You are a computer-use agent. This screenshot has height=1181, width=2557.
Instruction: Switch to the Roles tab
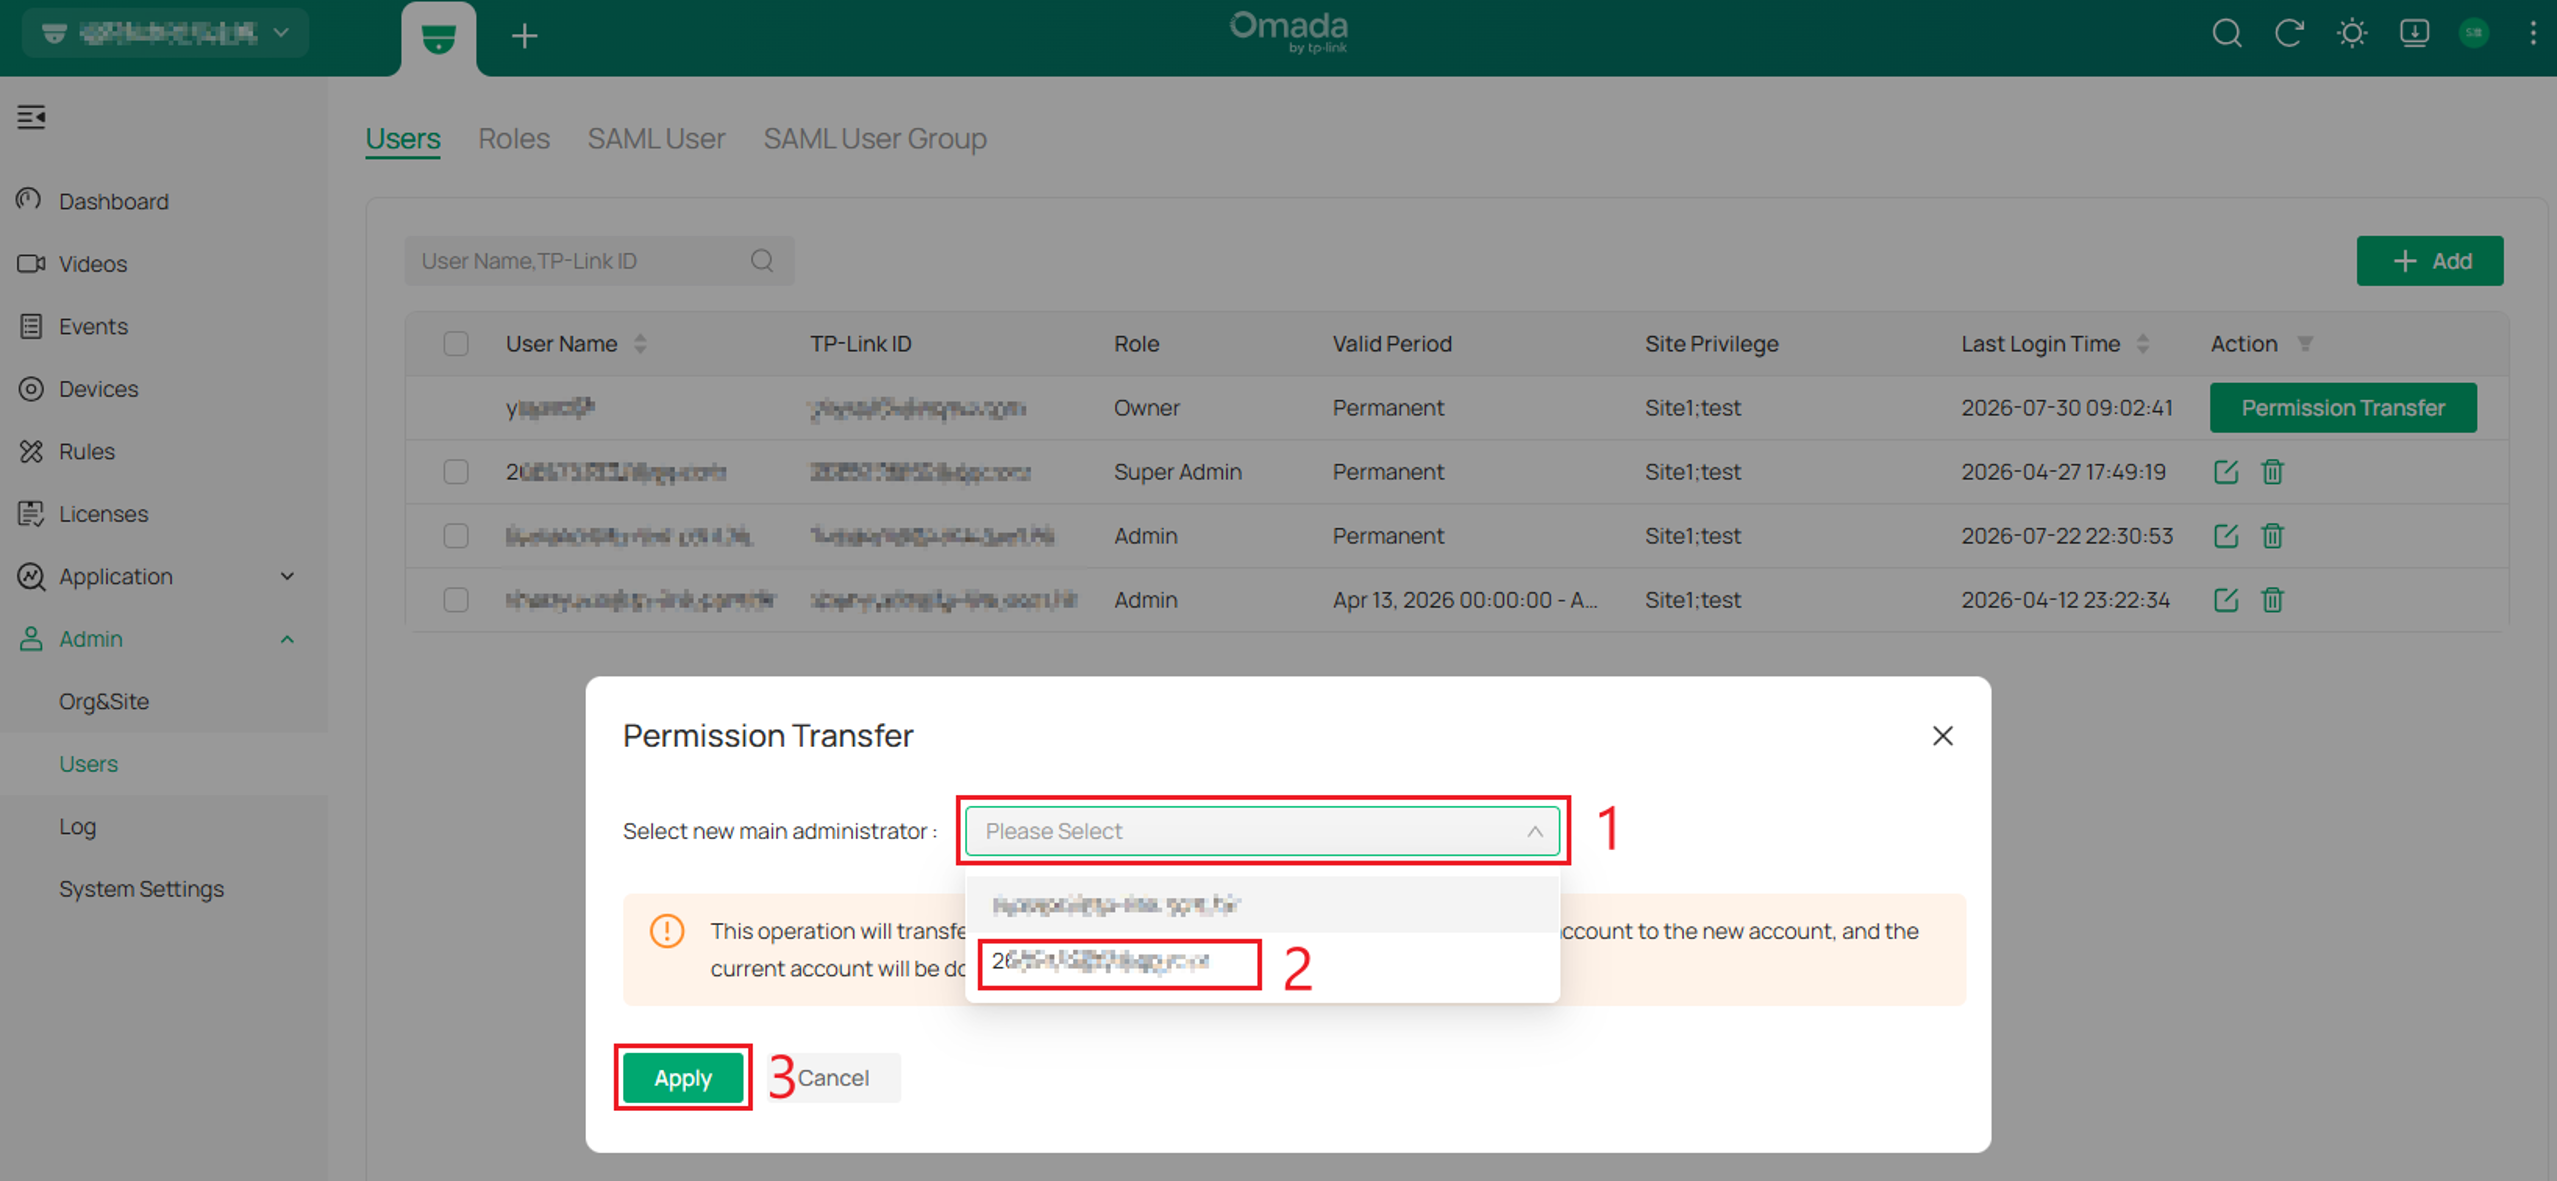pyautogui.click(x=514, y=138)
